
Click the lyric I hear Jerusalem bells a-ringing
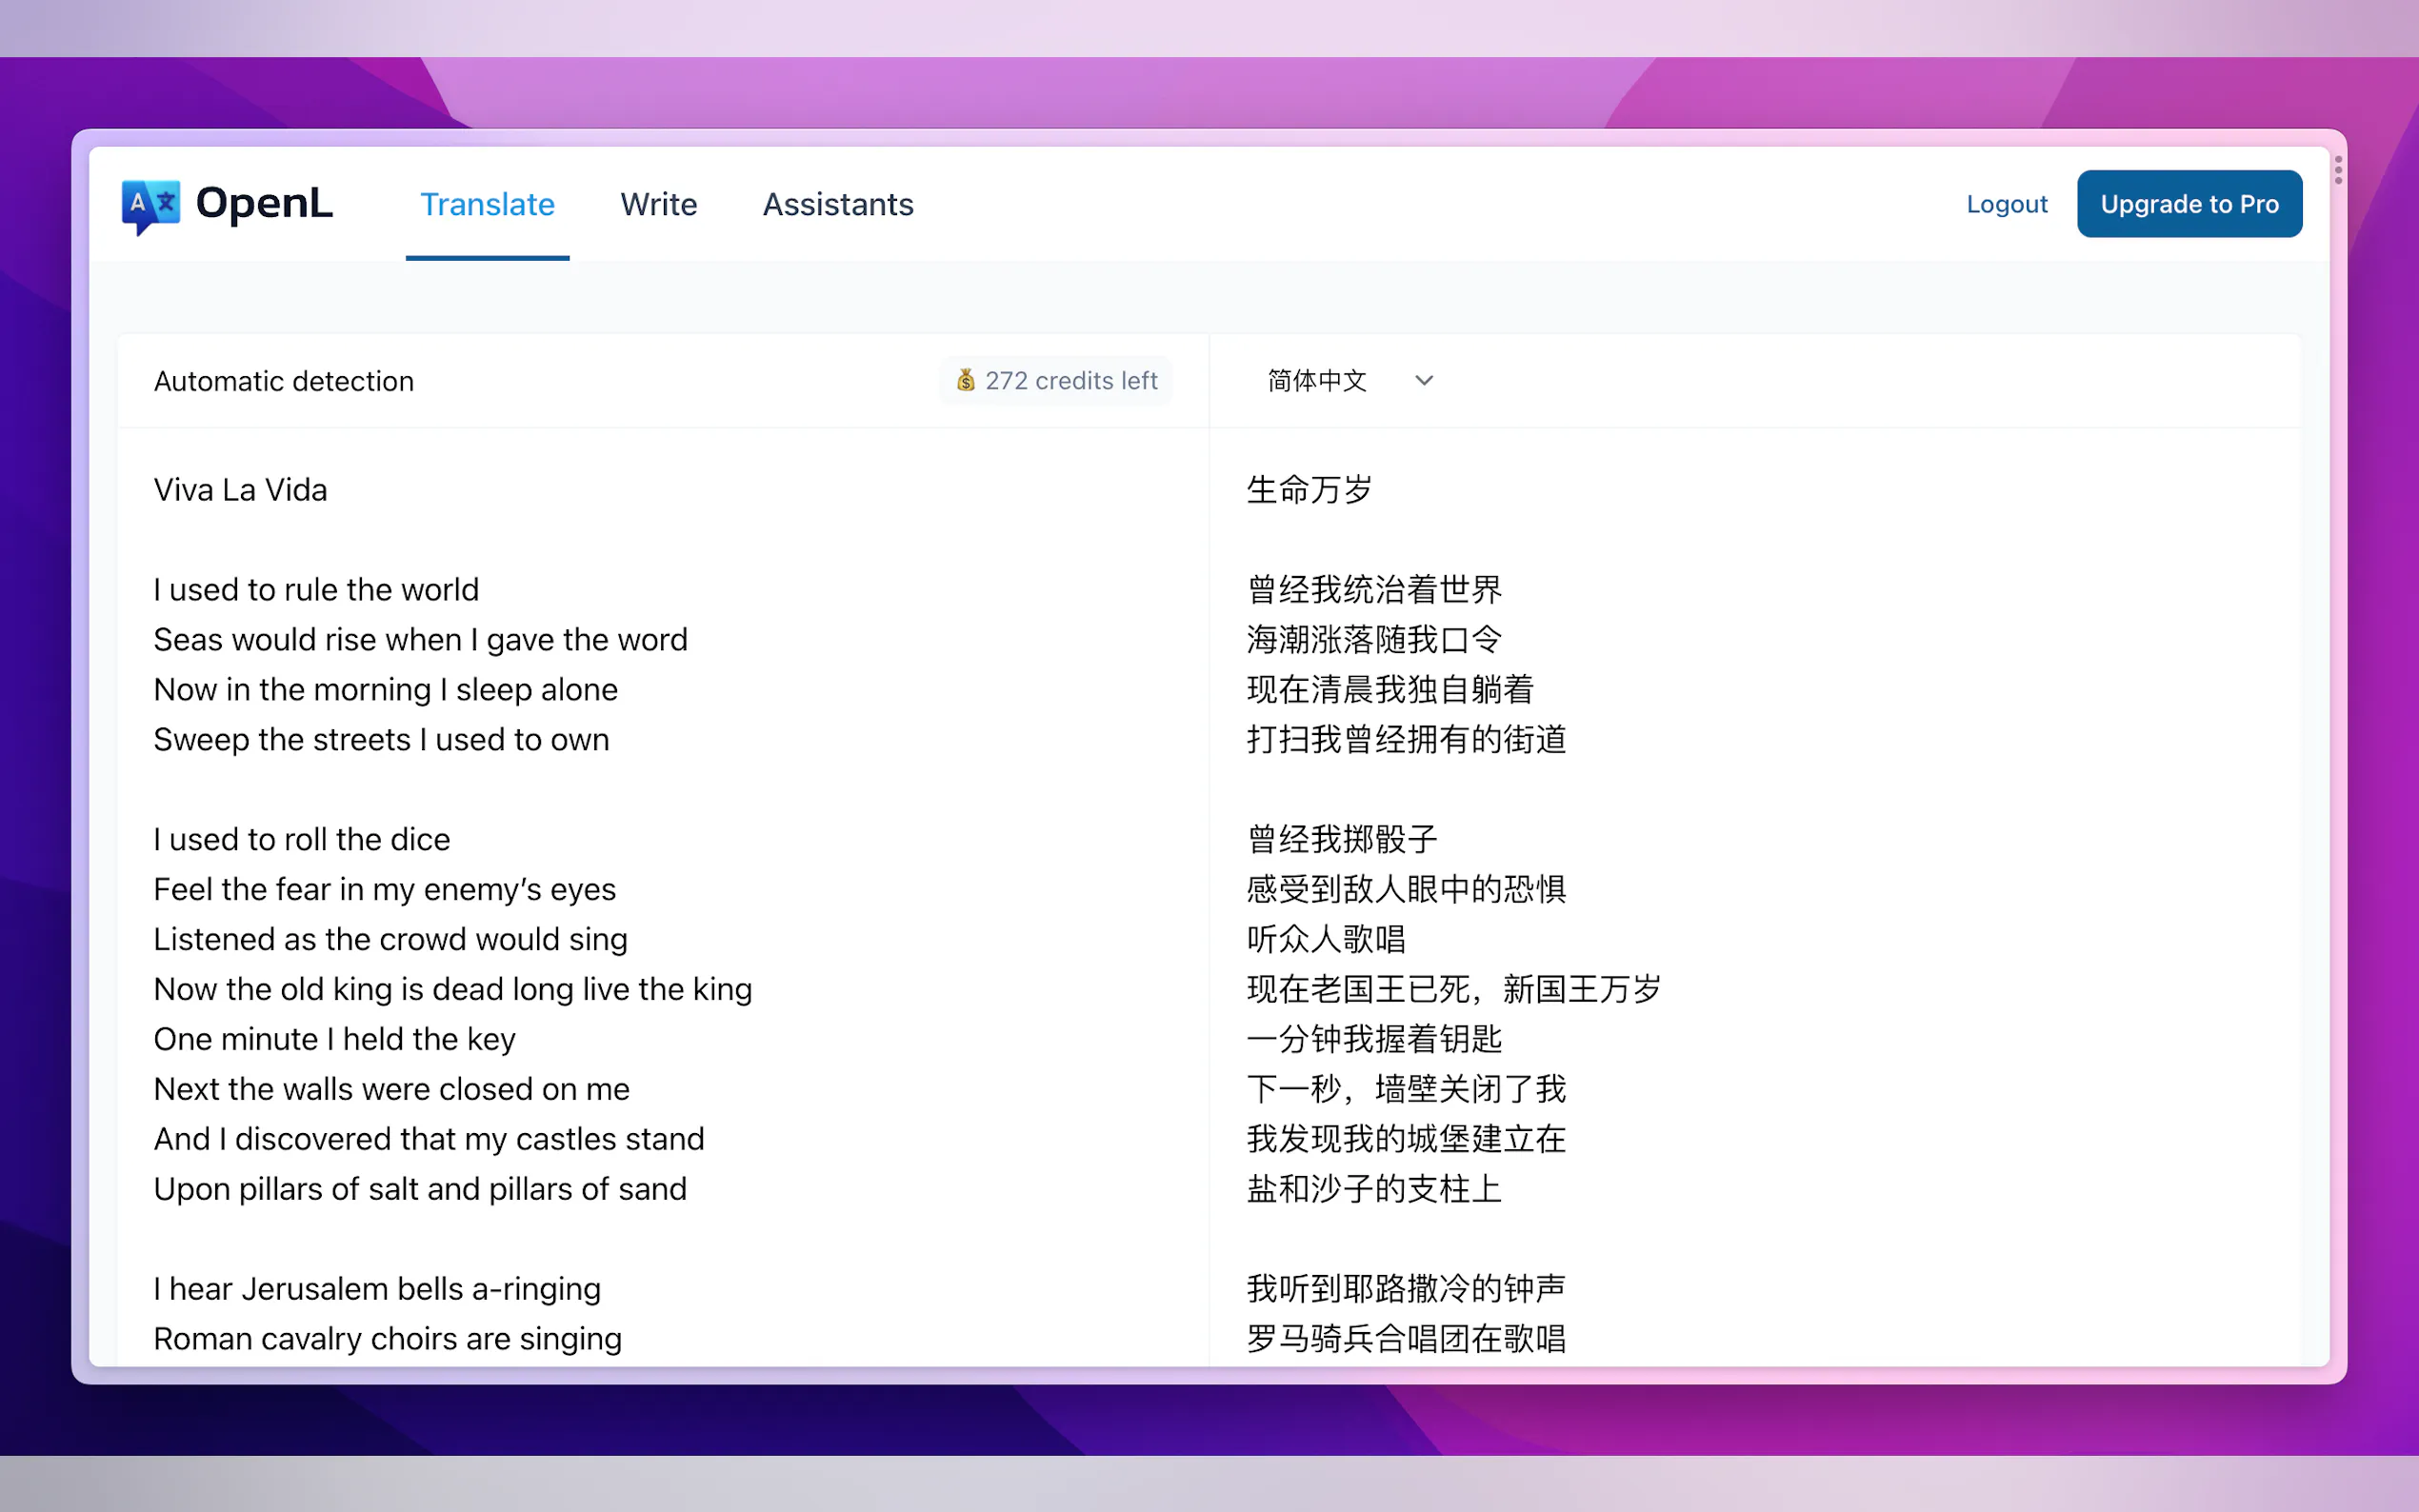click(377, 1288)
